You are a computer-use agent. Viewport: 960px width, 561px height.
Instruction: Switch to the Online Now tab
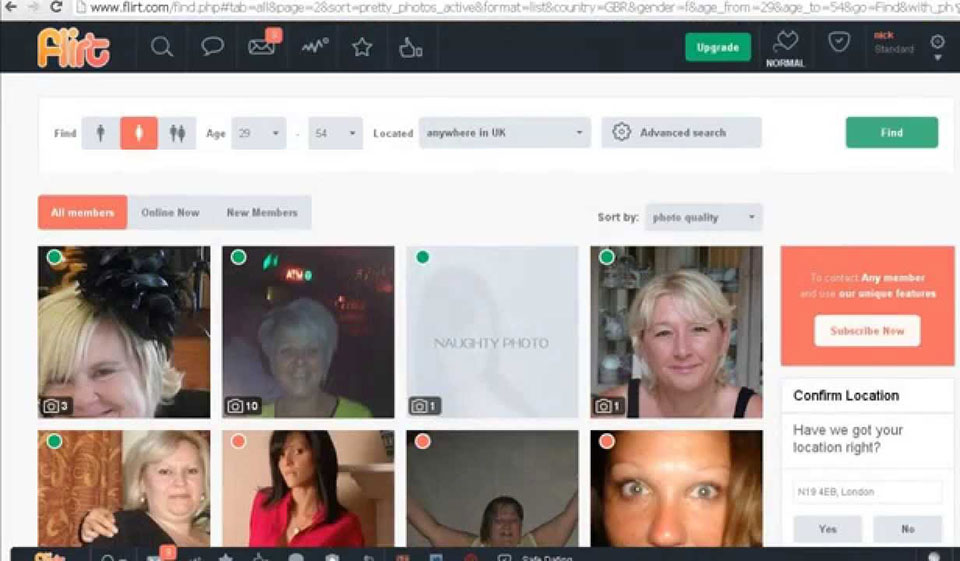coord(170,212)
